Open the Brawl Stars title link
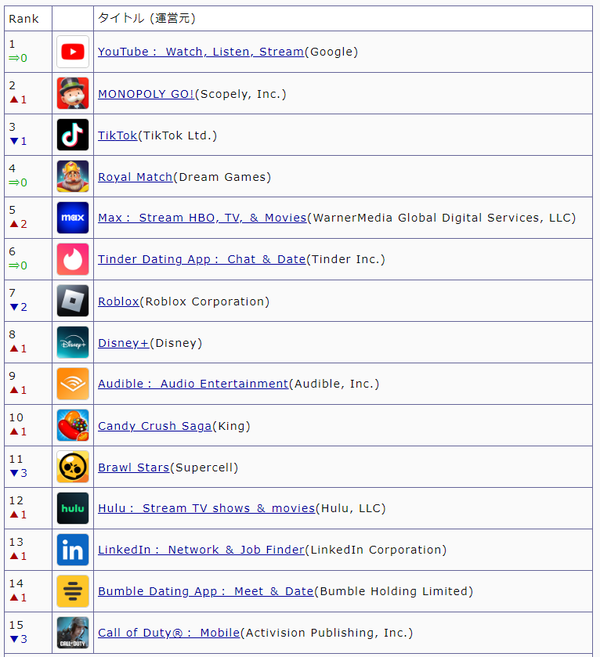600x657 pixels. tap(133, 467)
